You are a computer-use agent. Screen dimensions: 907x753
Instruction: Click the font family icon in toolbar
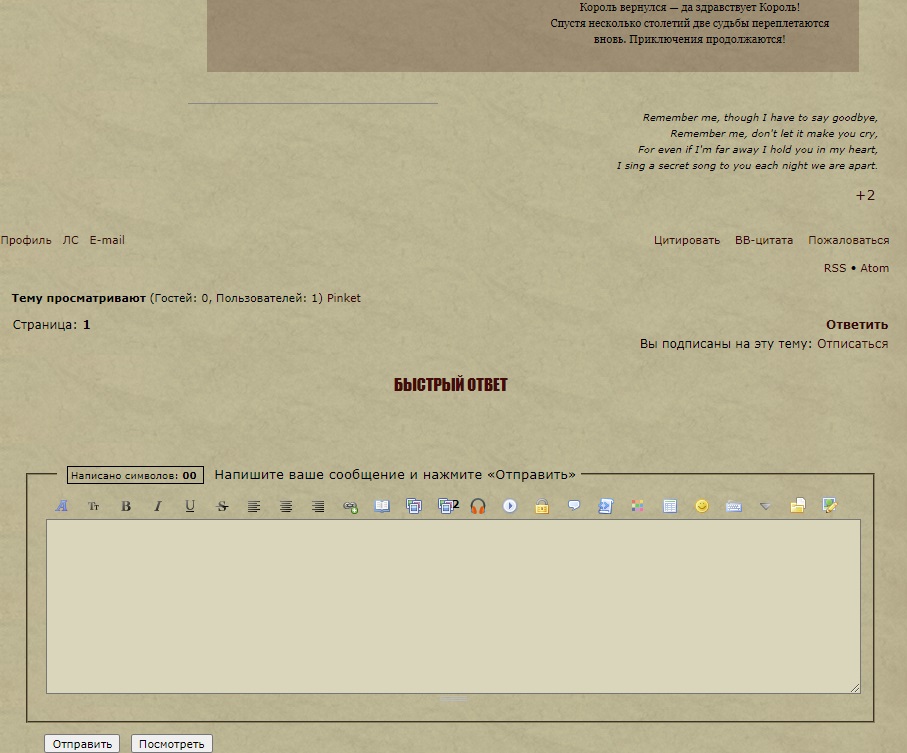62,506
